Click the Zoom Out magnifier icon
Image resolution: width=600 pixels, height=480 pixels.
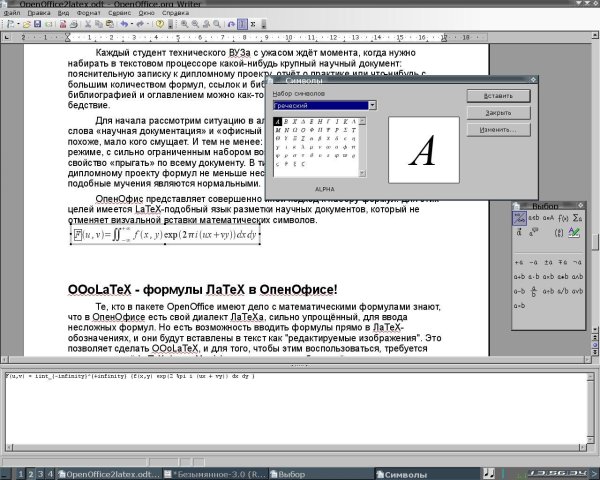[195, 24]
